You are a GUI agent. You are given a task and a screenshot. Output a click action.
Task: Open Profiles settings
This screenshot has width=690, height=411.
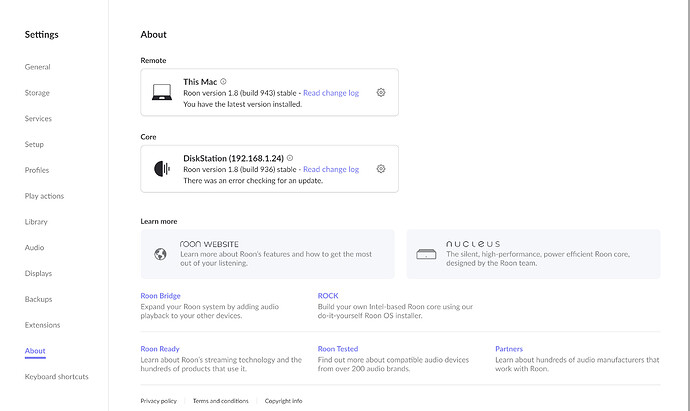coord(37,170)
